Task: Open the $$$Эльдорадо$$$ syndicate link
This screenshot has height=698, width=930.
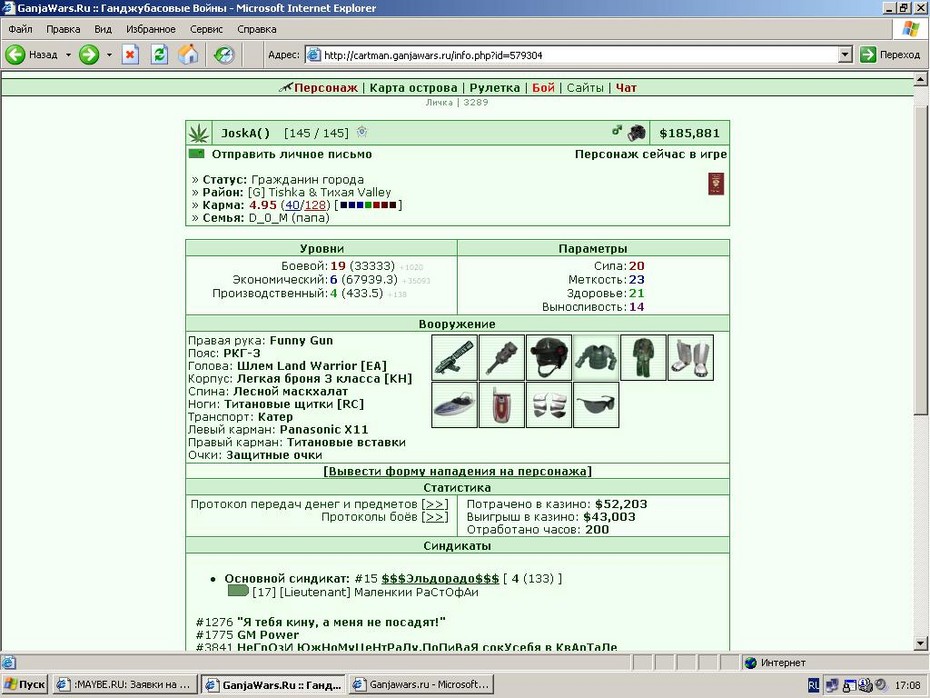Action: (x=440, y=578)
